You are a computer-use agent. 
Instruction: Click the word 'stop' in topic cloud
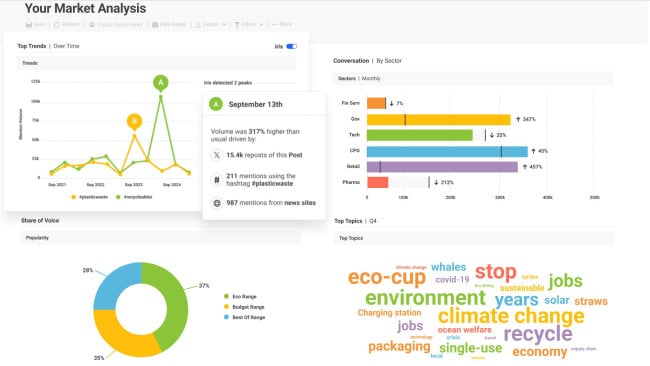pyautogui.click(x=495, y=272)
